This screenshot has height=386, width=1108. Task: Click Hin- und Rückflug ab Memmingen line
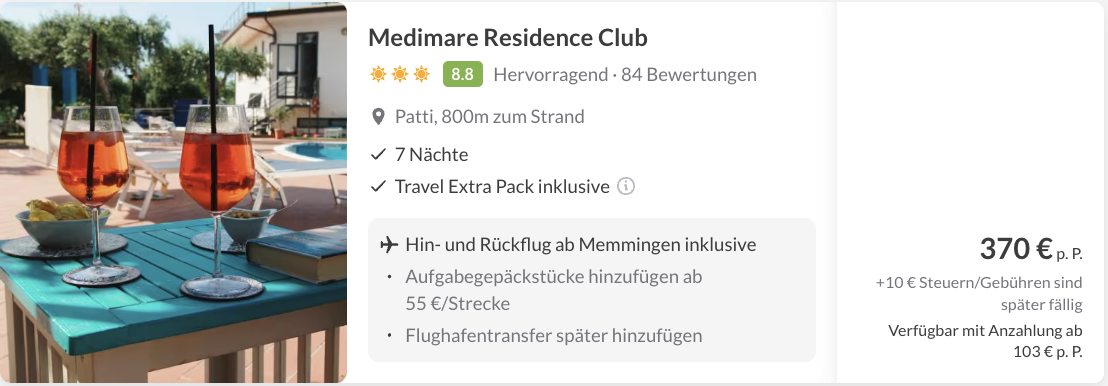pyautogui.click(x=581, y=245)
